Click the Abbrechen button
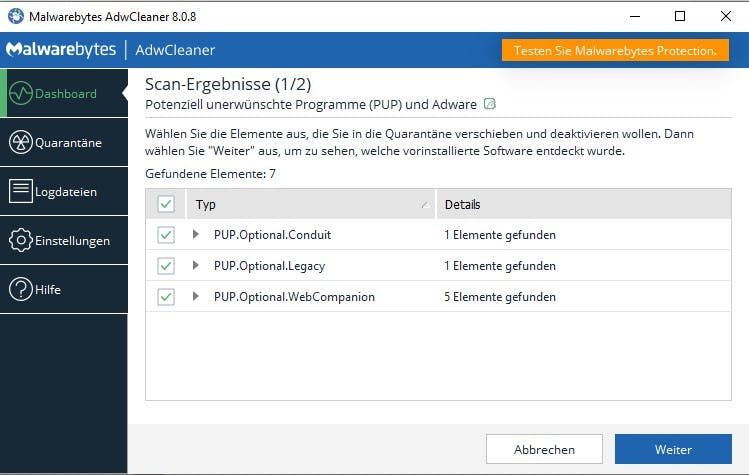This screenshot has width=749, height=475. (544, 449)
